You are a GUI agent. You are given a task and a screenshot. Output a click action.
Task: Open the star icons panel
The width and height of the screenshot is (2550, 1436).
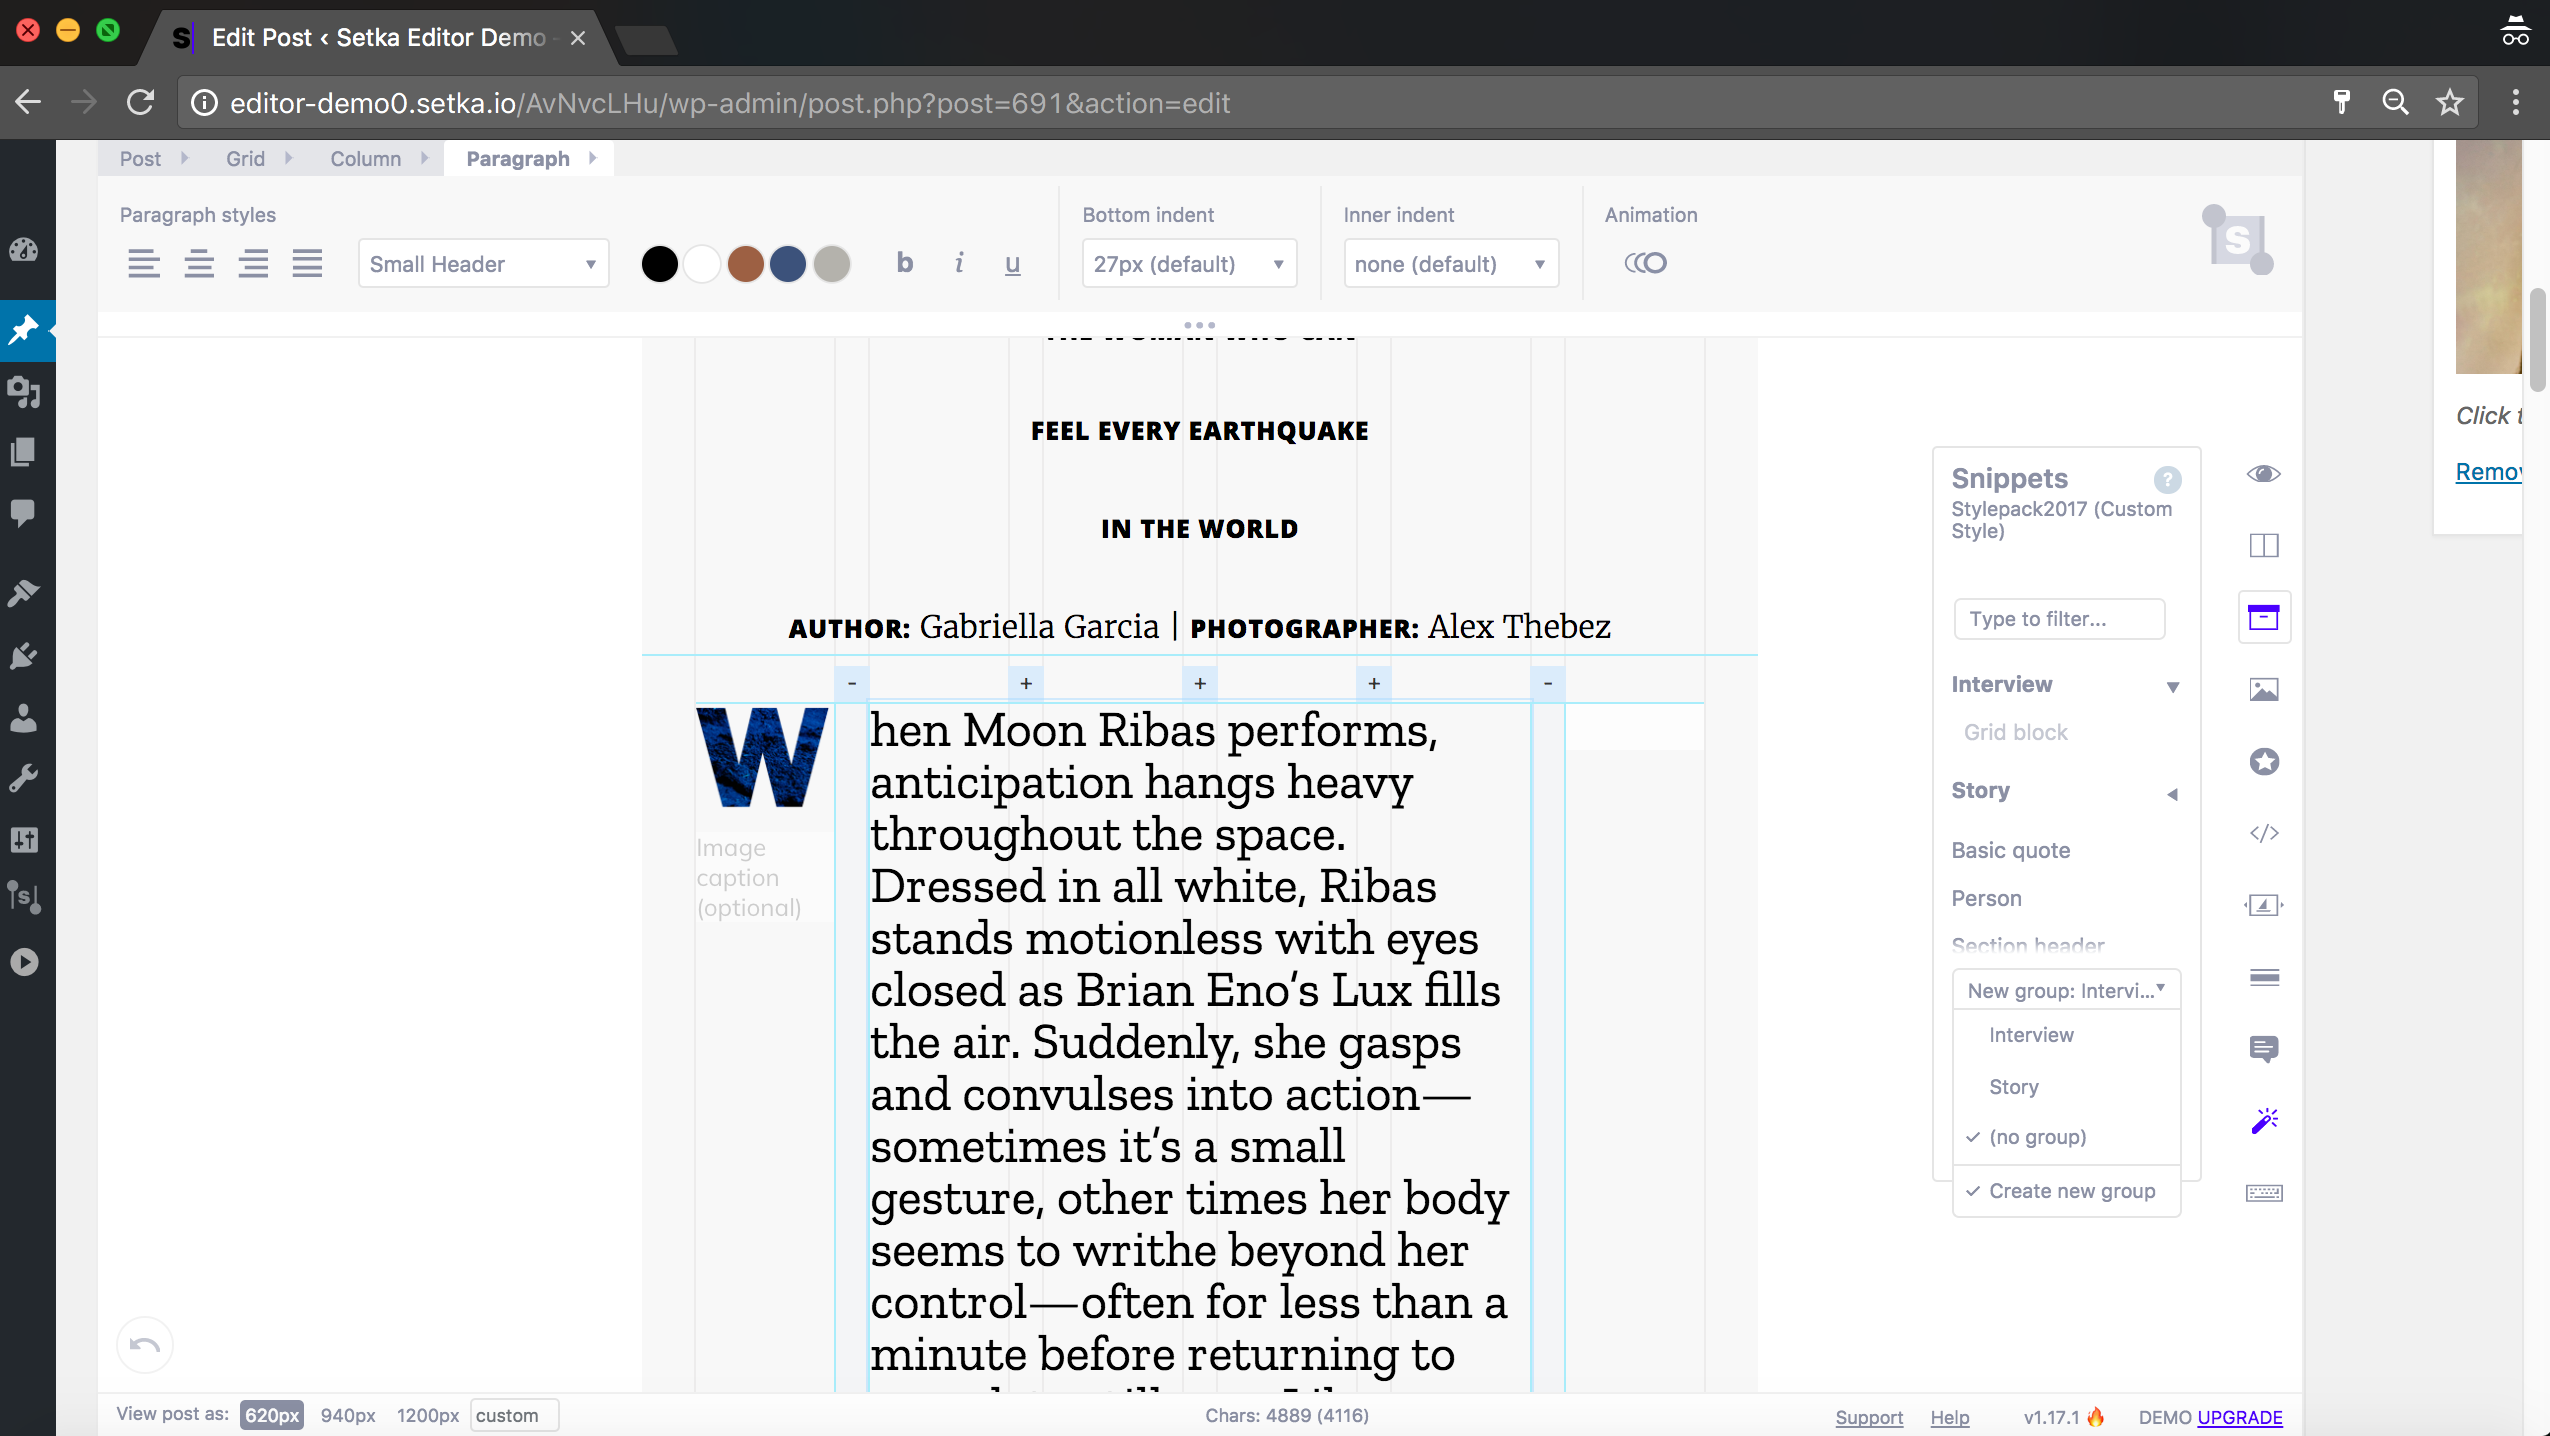click(2264, 761)
